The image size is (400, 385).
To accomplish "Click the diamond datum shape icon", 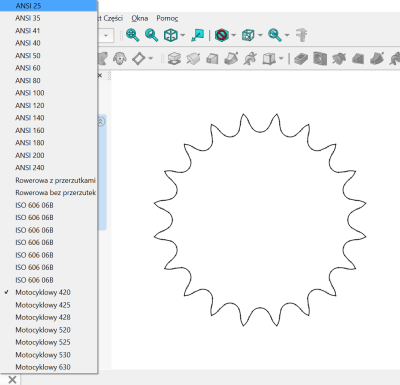I will click(139, 59).
